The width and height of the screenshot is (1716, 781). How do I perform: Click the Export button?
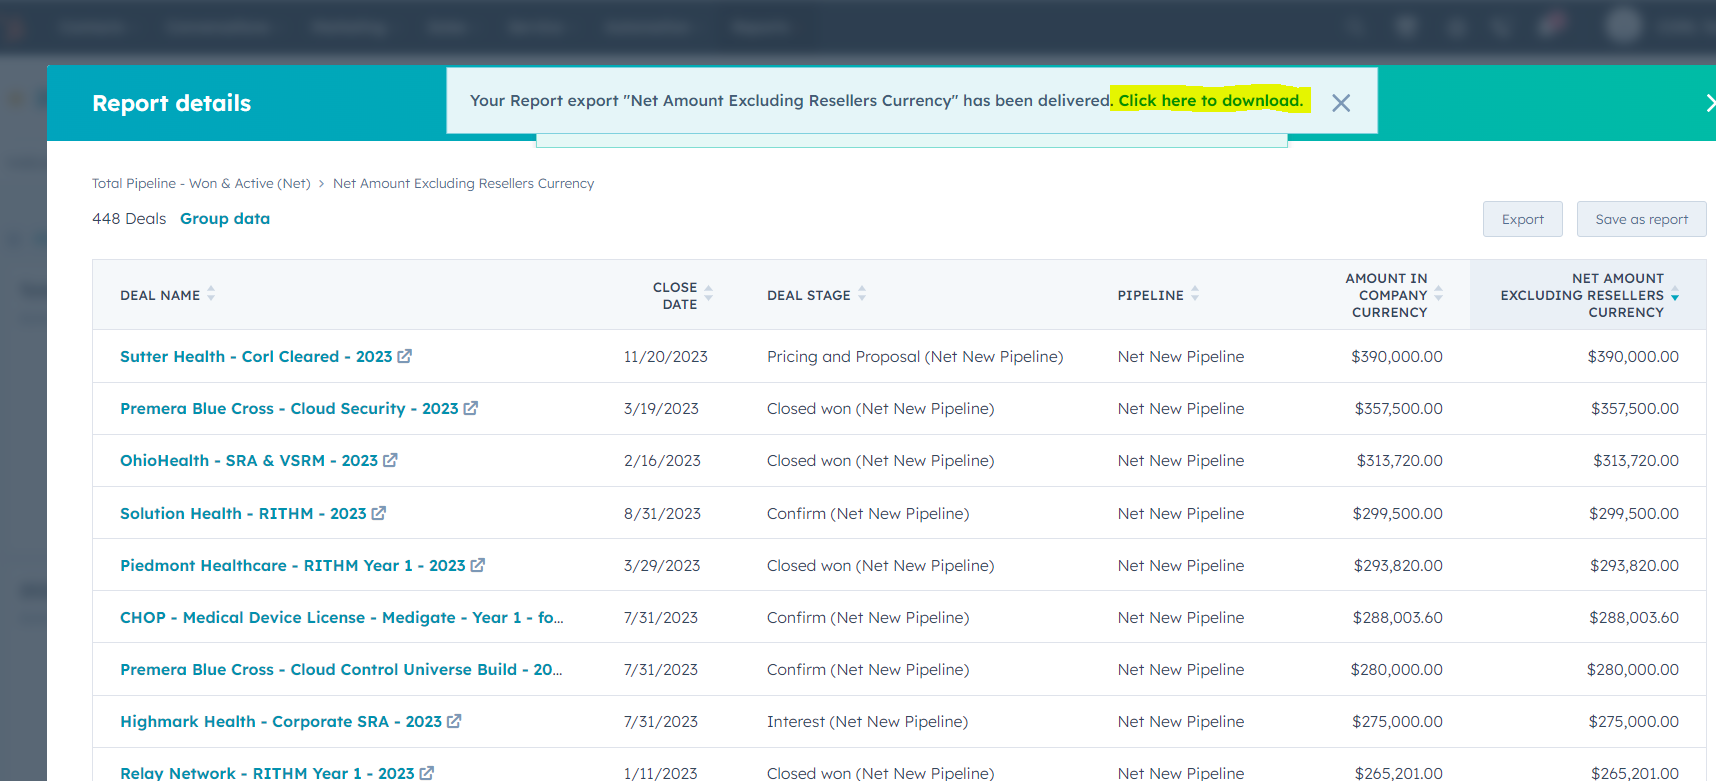click(x=1522, y=219)
